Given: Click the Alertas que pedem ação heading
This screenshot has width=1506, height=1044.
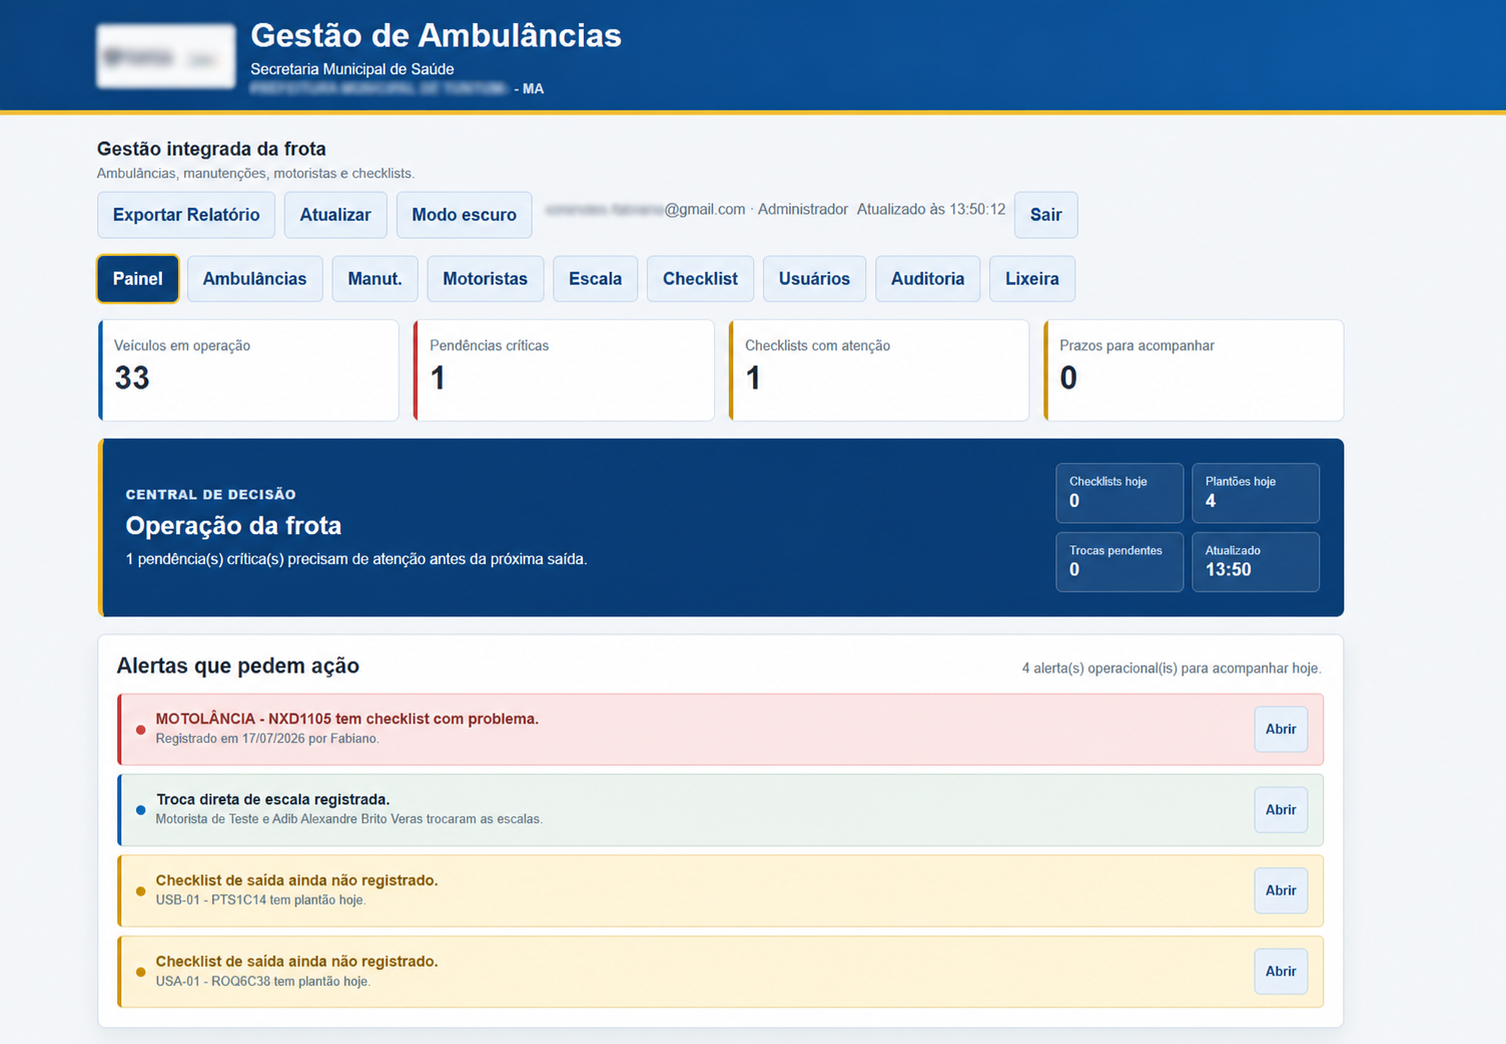Looking at the screenshot, I should click(x=238, y=666).
